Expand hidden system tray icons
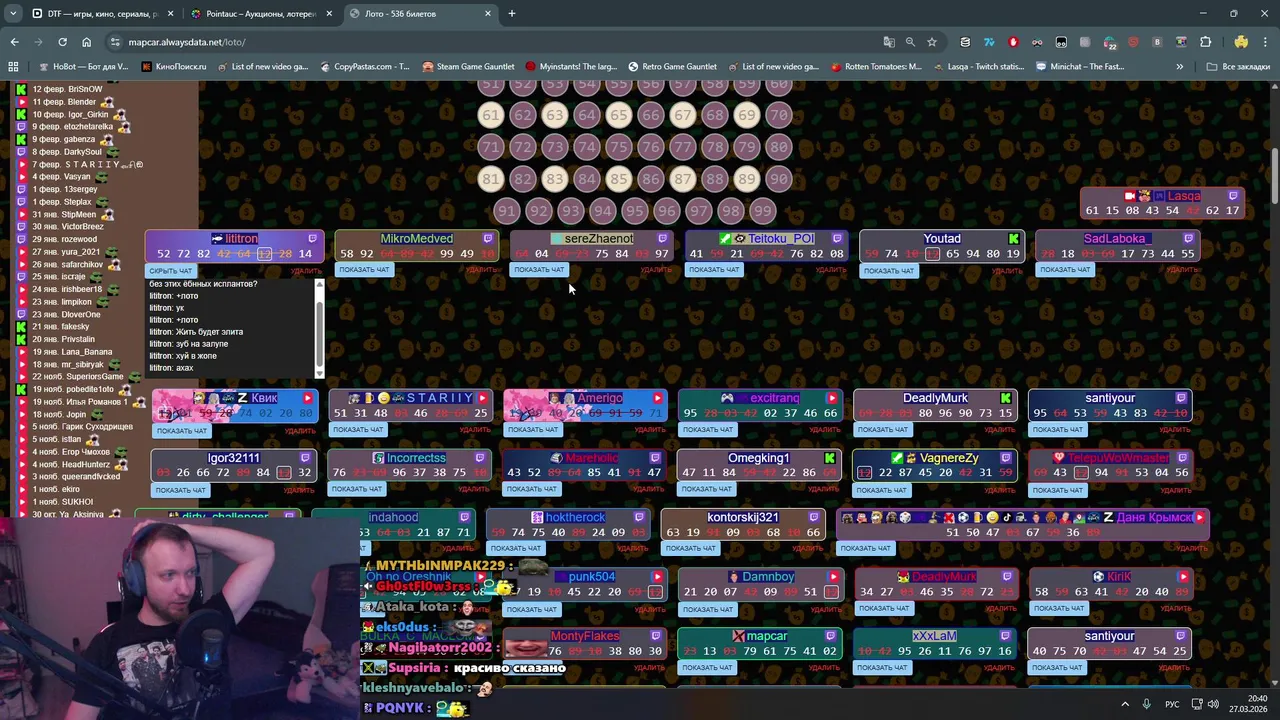Viewport: 1280px width, 720px height. [x=1124, y=704]
